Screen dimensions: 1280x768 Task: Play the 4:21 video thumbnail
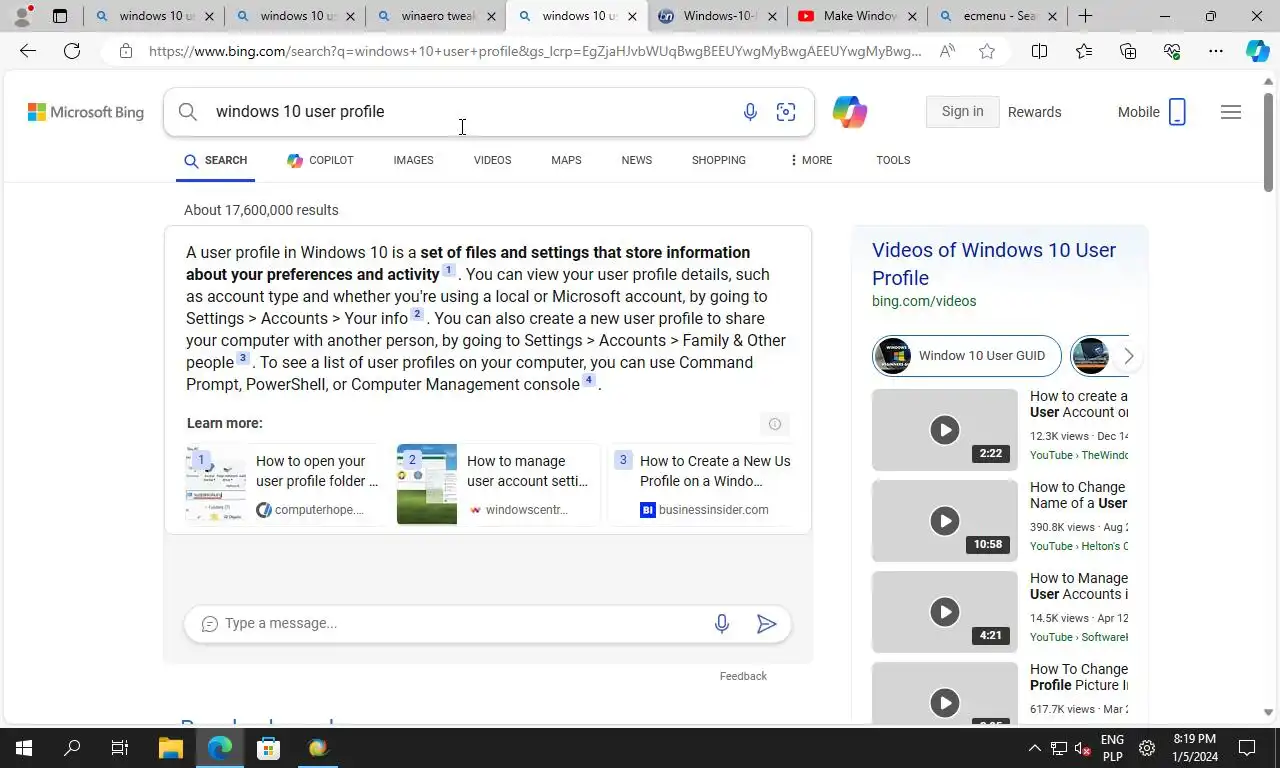(x=945, y=612)
